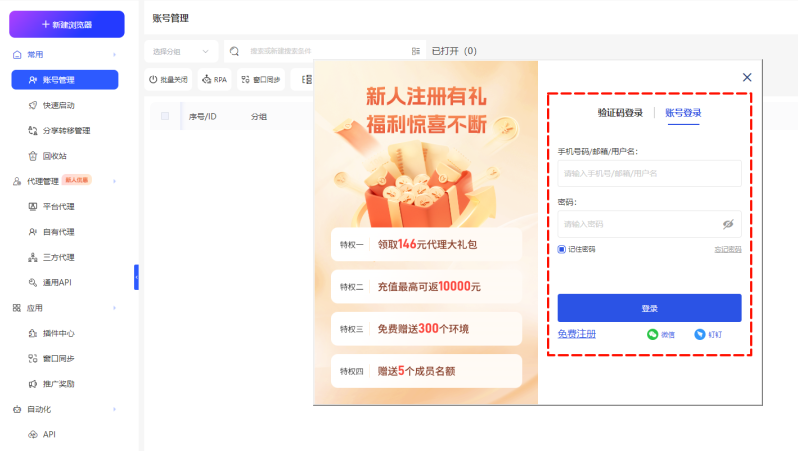
Task: Open Share Transfer Management (分享转移管理)
Action: click(x=66, y=131)
